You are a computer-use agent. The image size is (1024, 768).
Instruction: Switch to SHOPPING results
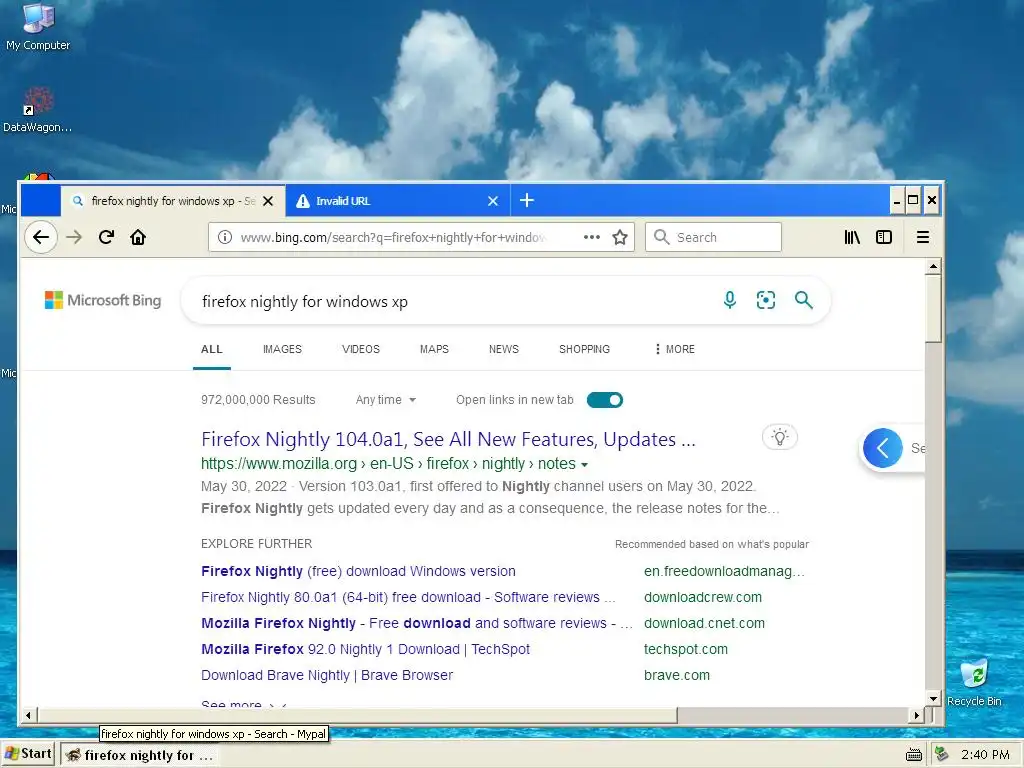(584, 349)
